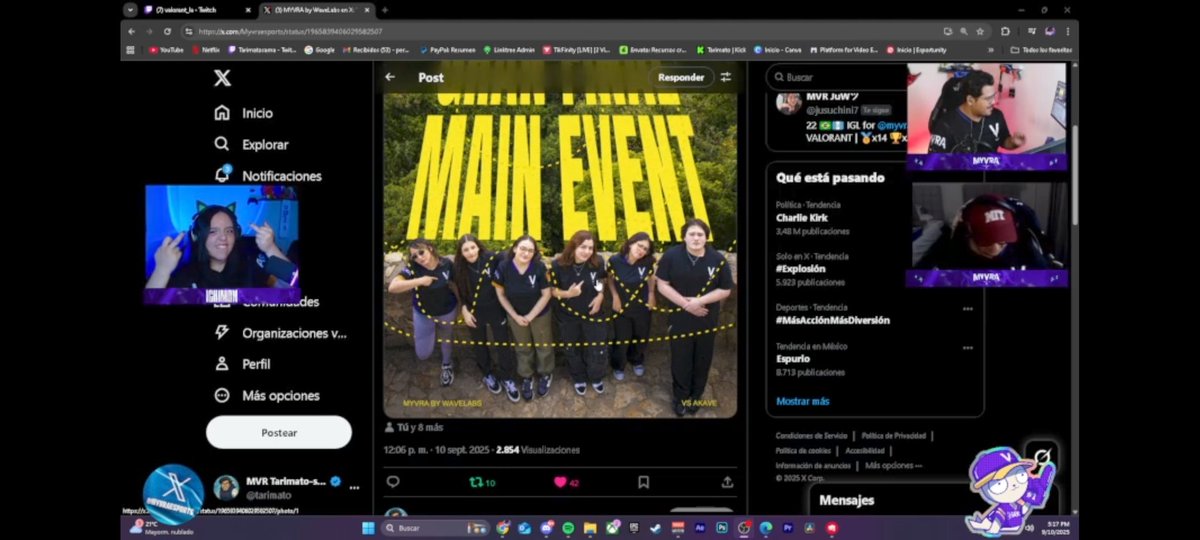Open Condiciones de Servicio link

811,435
